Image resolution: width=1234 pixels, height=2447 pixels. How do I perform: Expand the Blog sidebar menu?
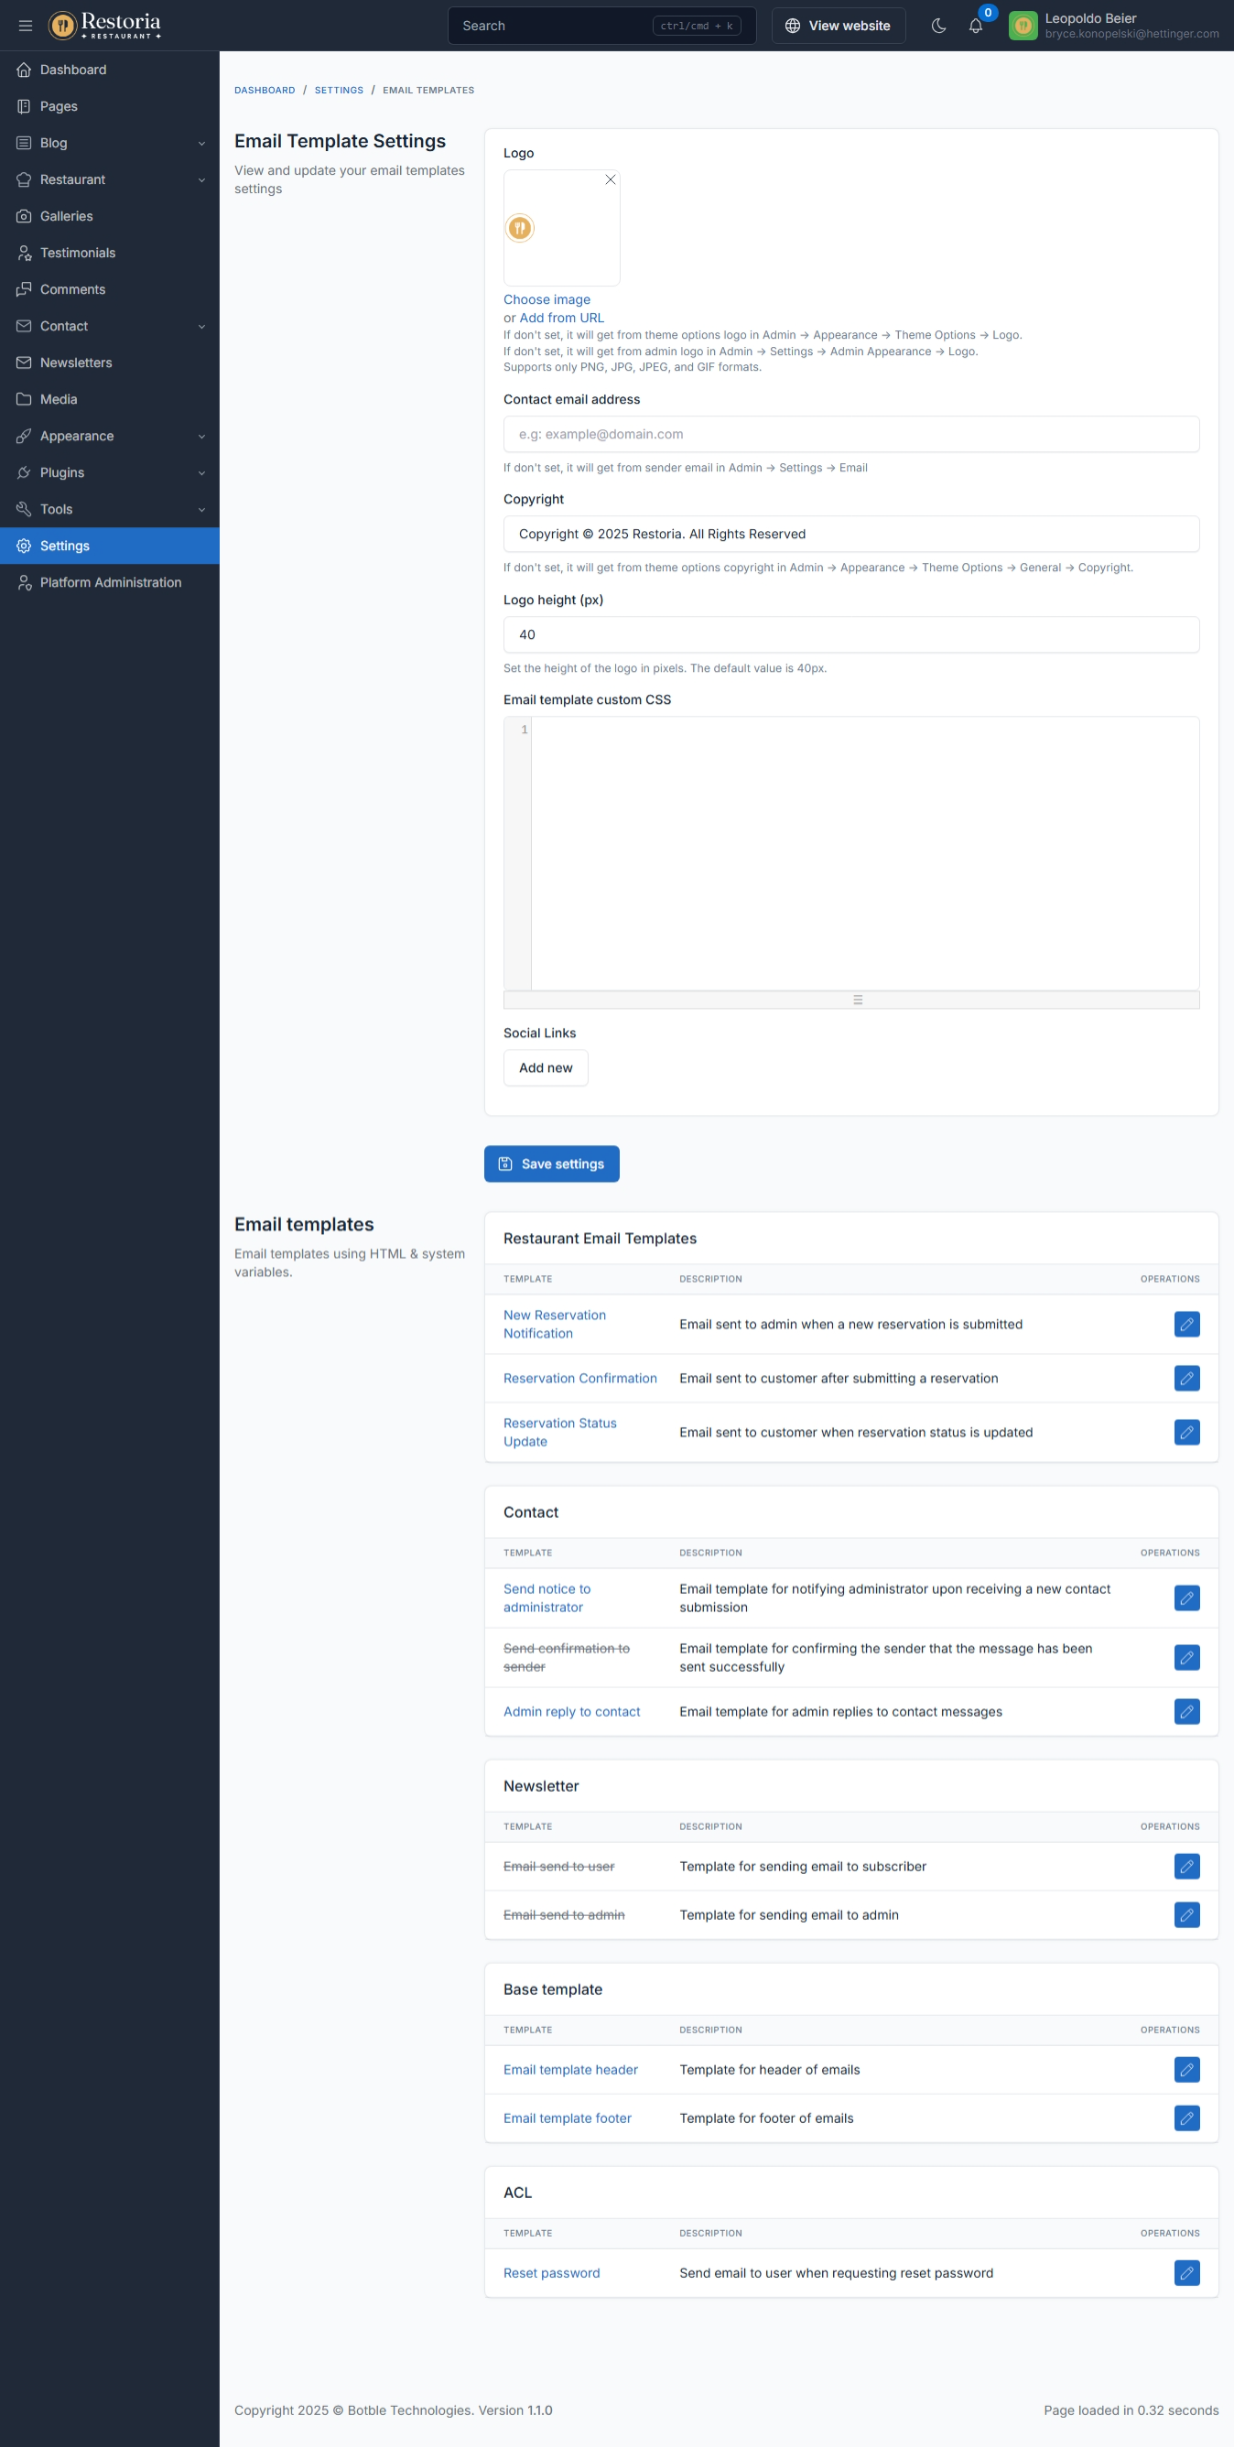click(x=109, y=143)
